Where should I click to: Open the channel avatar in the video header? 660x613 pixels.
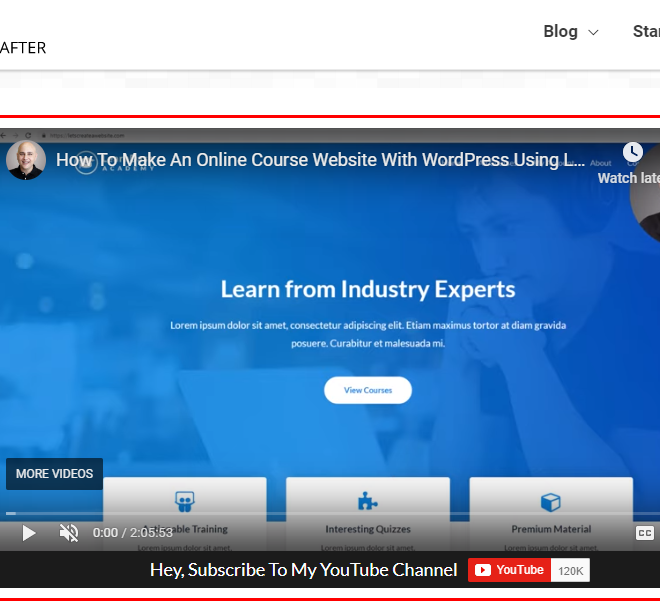[26, 160]
